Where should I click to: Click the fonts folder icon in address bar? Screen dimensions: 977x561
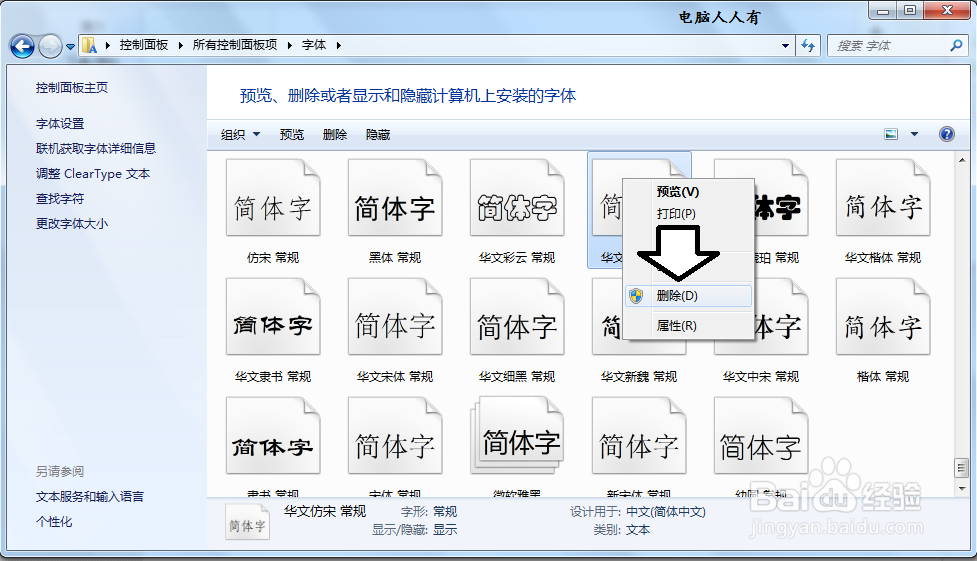click(90, 46)
